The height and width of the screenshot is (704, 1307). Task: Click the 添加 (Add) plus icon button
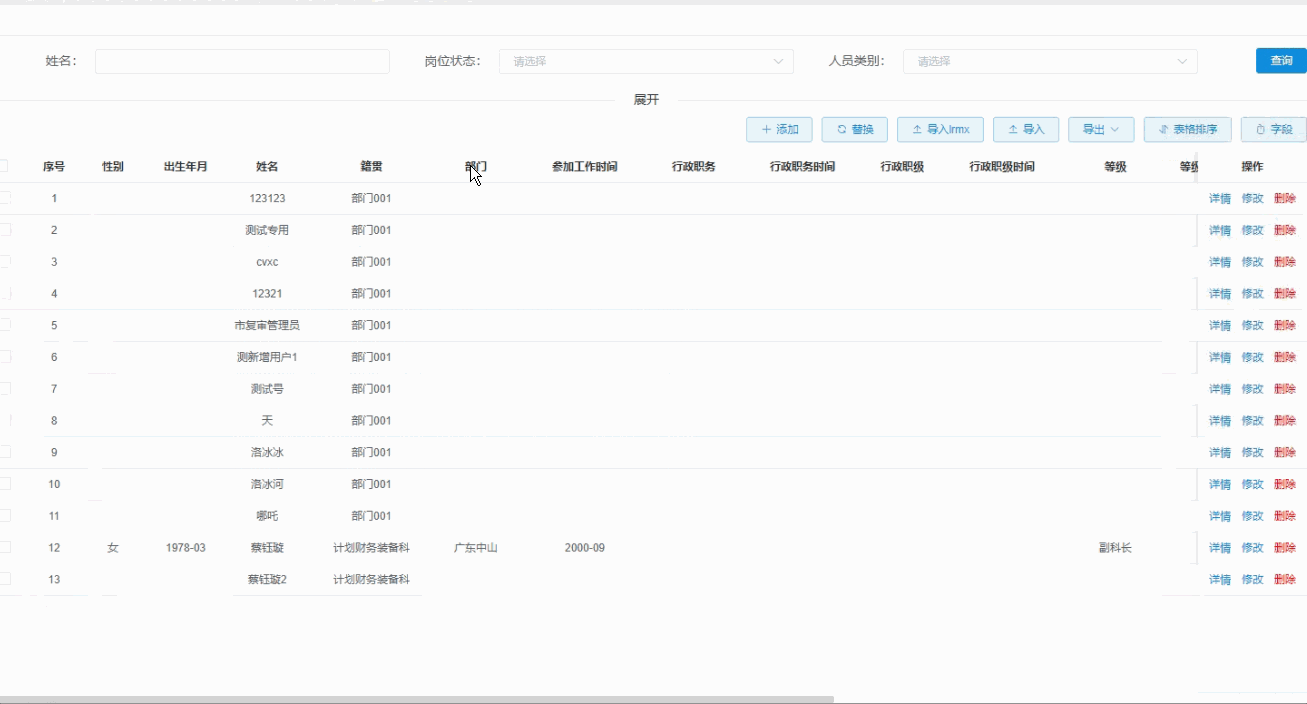click(x=779, y=129)
